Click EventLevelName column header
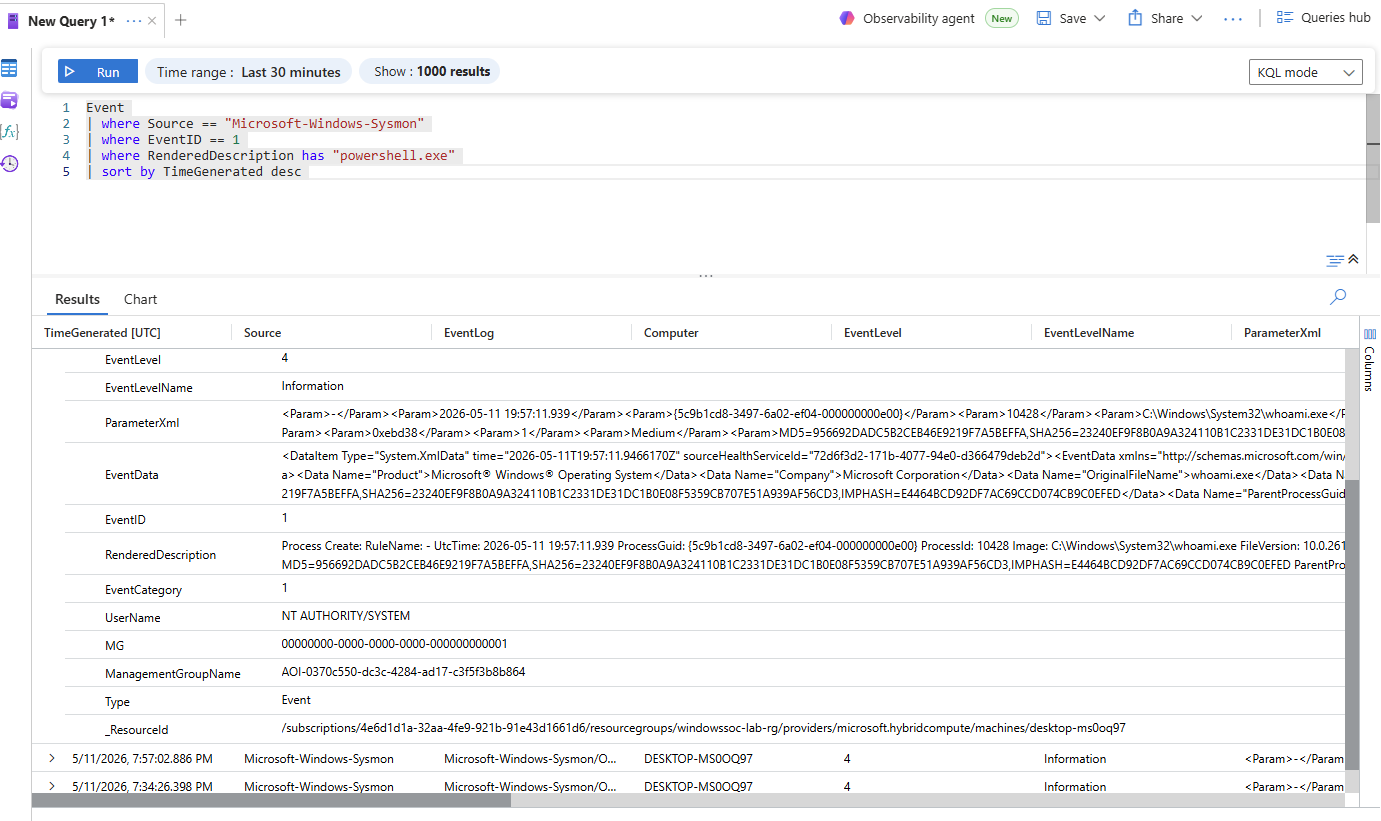This screenshot has width=1381, height=821. tap(1089, 333)
